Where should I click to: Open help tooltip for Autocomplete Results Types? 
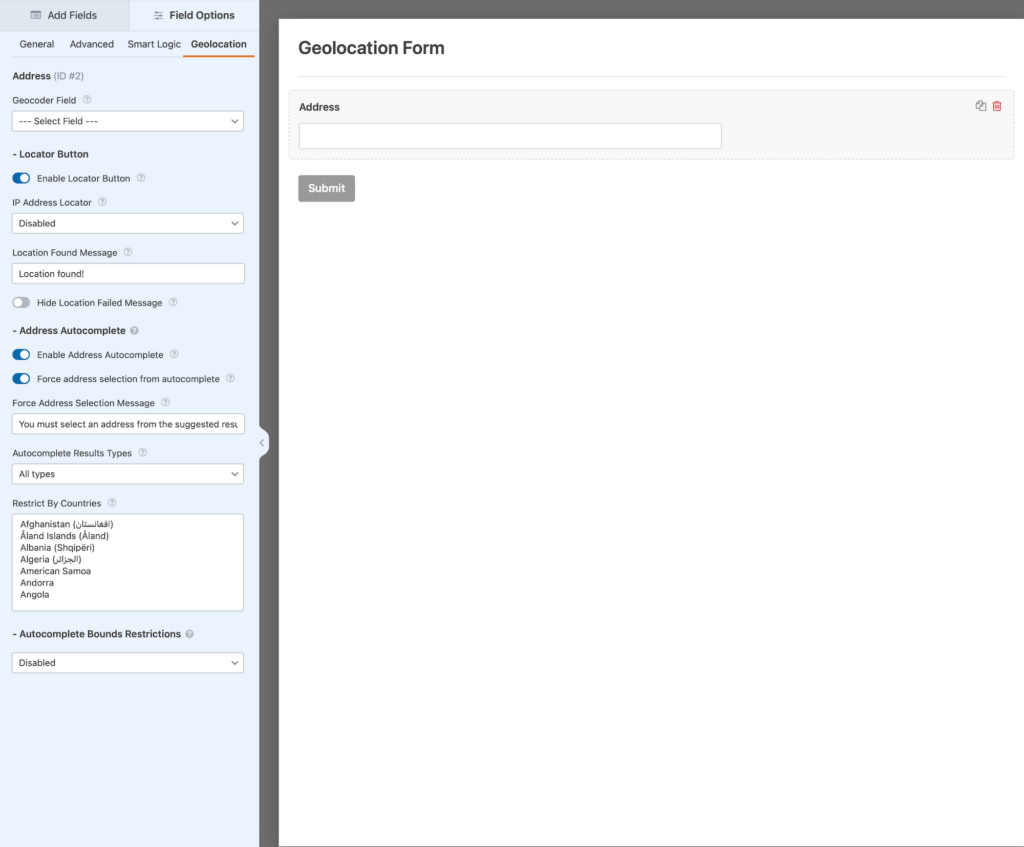pos(142,453)
